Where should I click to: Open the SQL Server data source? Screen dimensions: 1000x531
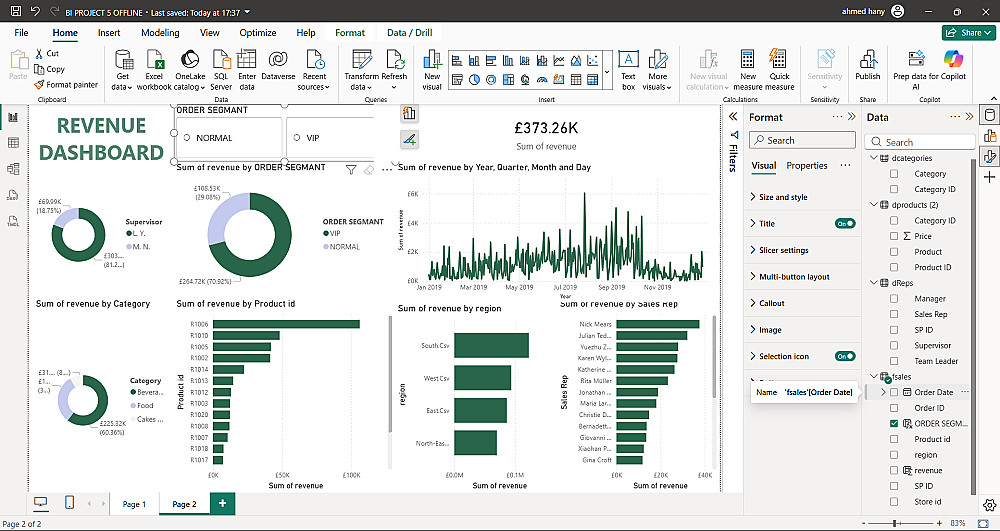[221, 66]
